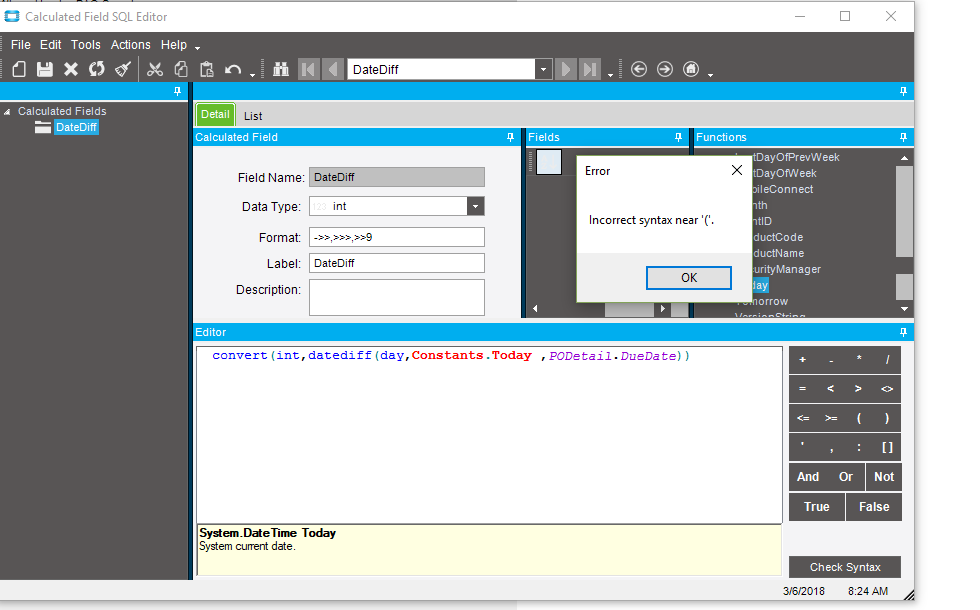Click the Undo arrow icon

point(232,69)
